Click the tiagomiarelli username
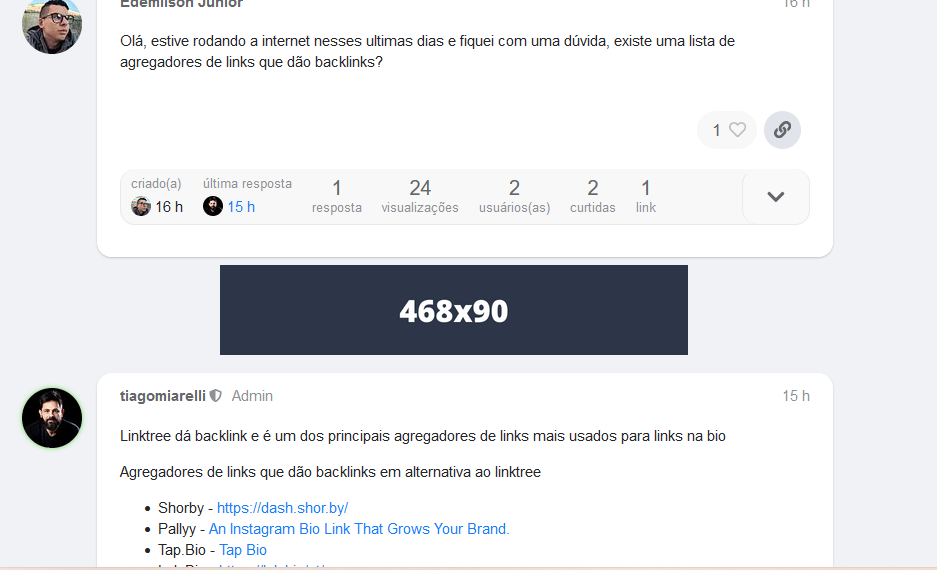This screenshot has width=937, height=570. point(163,396)
